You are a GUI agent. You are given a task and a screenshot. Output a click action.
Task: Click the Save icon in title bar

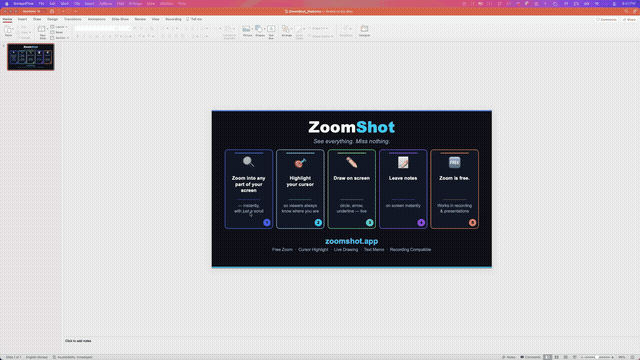pyautogui.click(x=52, y=11)
